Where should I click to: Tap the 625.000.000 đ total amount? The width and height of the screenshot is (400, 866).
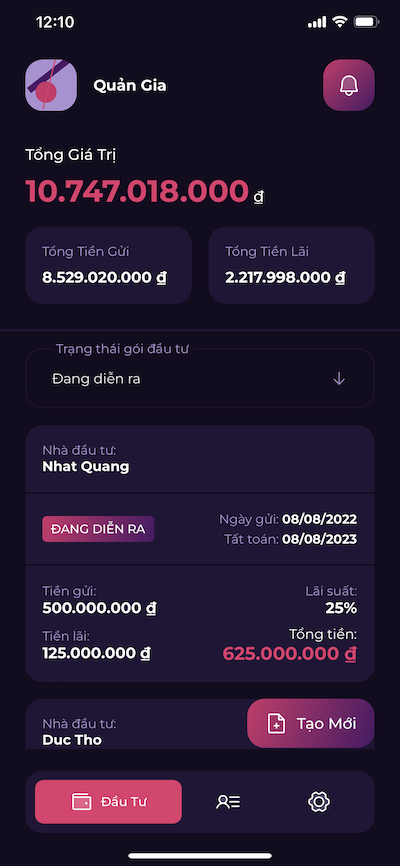tap(290, 653)
